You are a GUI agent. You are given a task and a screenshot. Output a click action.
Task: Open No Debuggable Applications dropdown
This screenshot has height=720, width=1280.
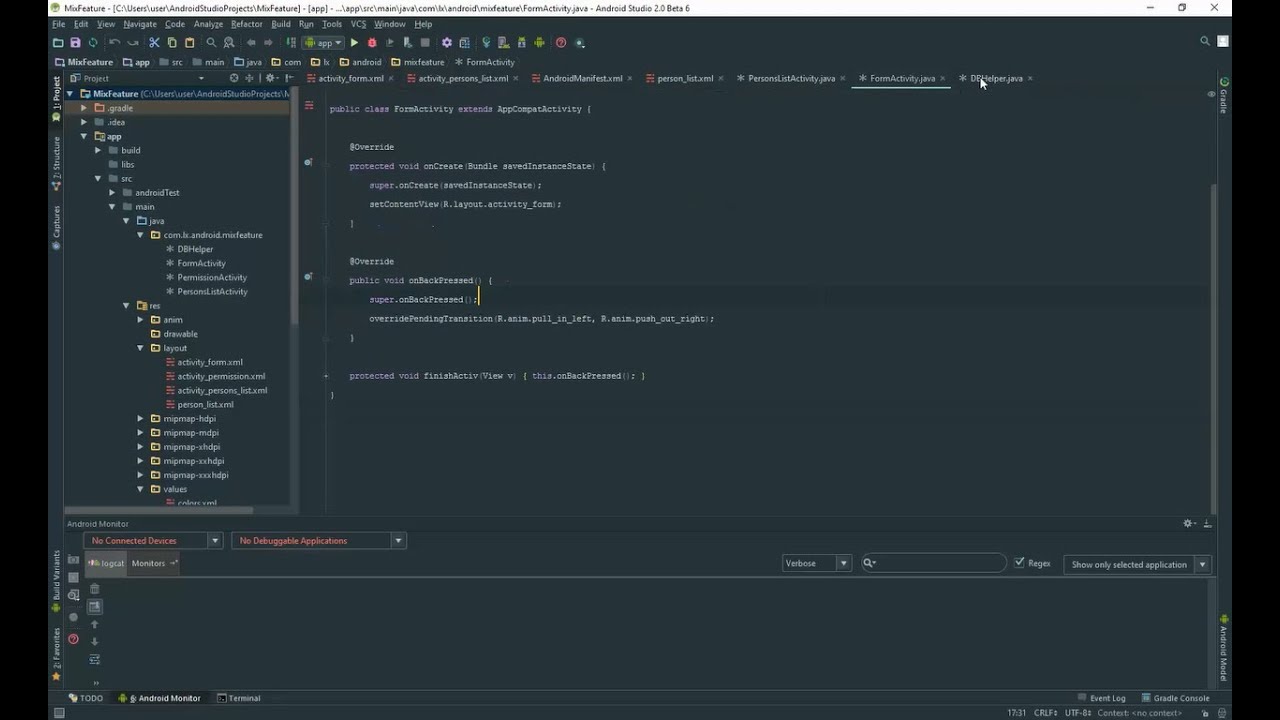[318, 541]
